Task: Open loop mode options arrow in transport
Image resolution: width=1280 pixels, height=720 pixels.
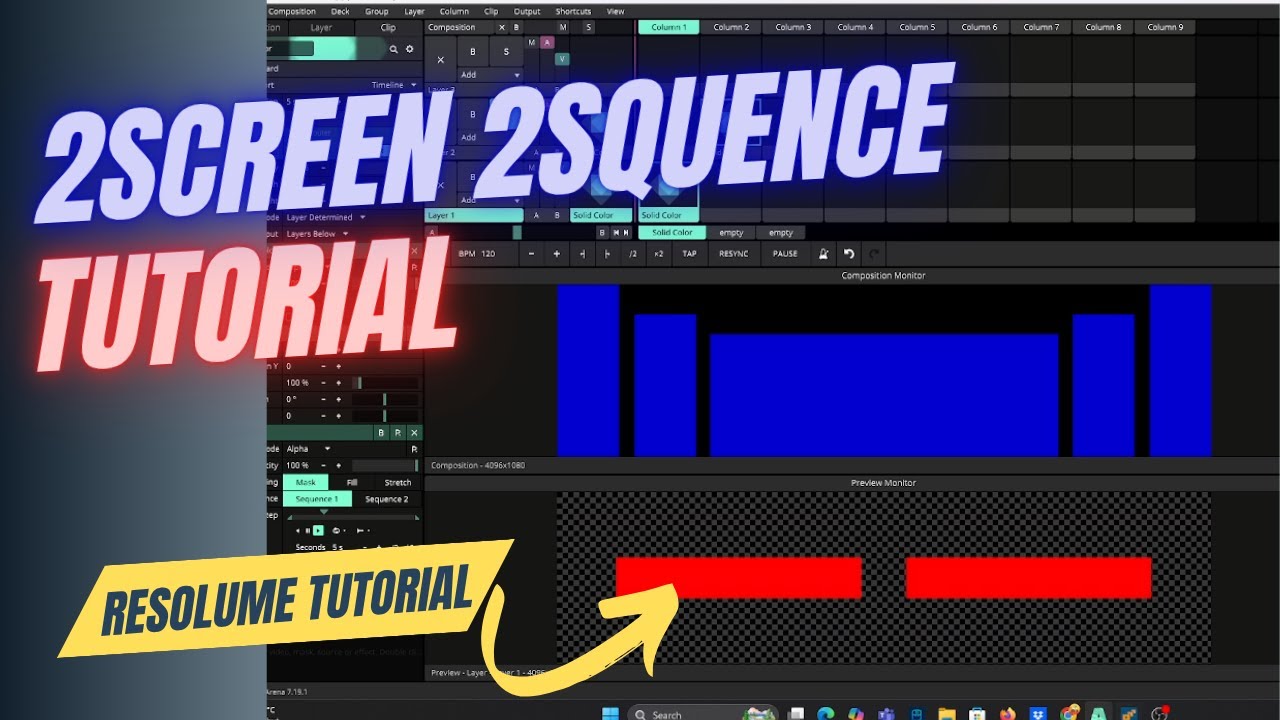Action: (x=343, y=531)
